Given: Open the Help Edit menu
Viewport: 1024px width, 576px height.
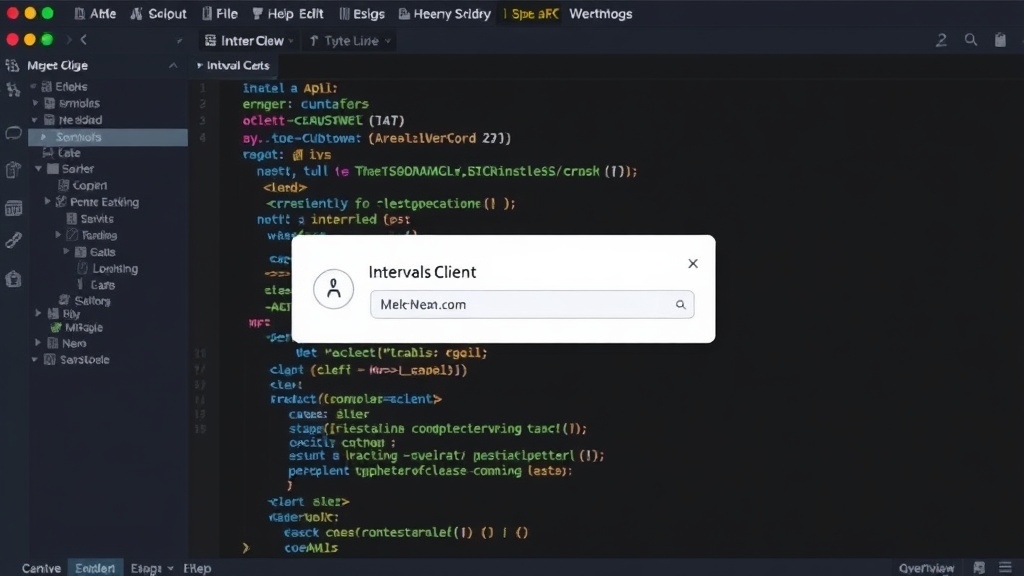Looking at the screenshot, I should (x=287, y=14).
